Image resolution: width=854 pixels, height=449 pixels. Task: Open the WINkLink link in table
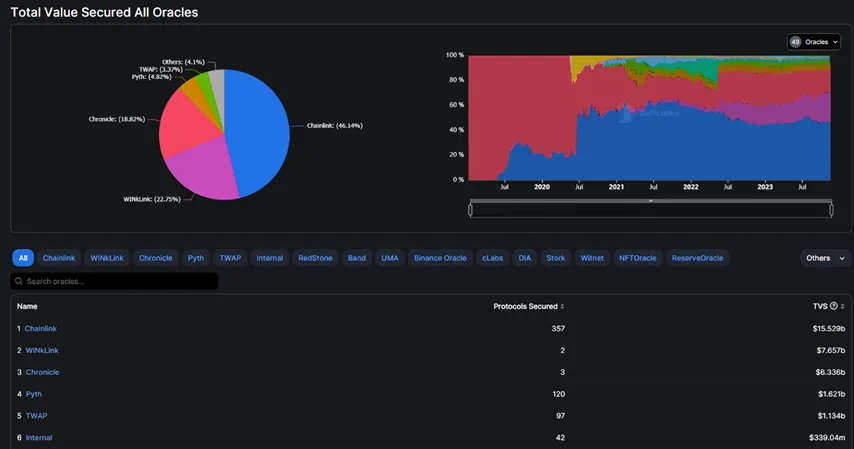pos(42,350)
